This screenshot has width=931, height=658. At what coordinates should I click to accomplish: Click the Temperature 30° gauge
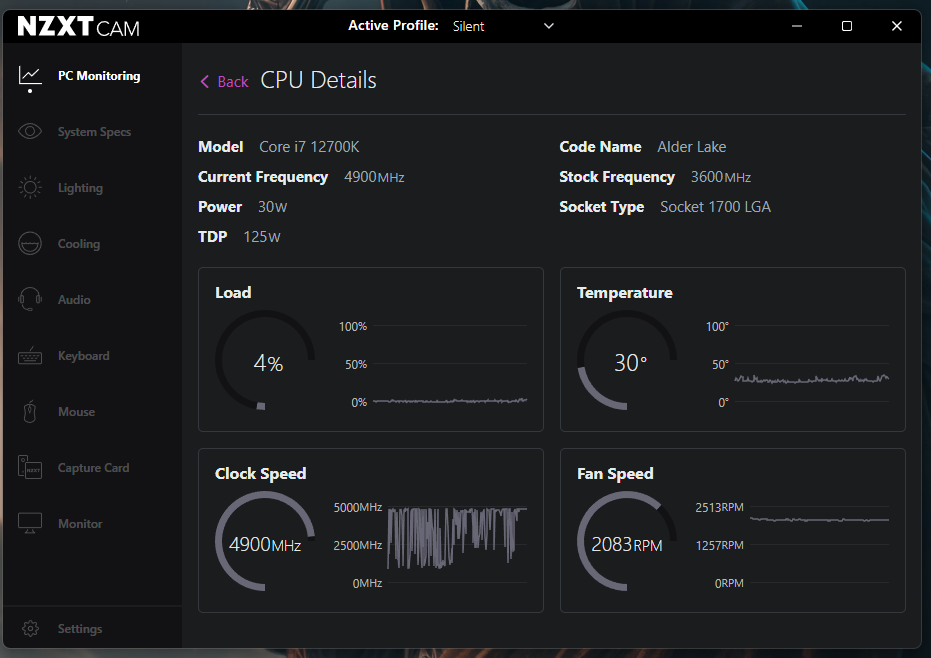(x=627, y=360)
